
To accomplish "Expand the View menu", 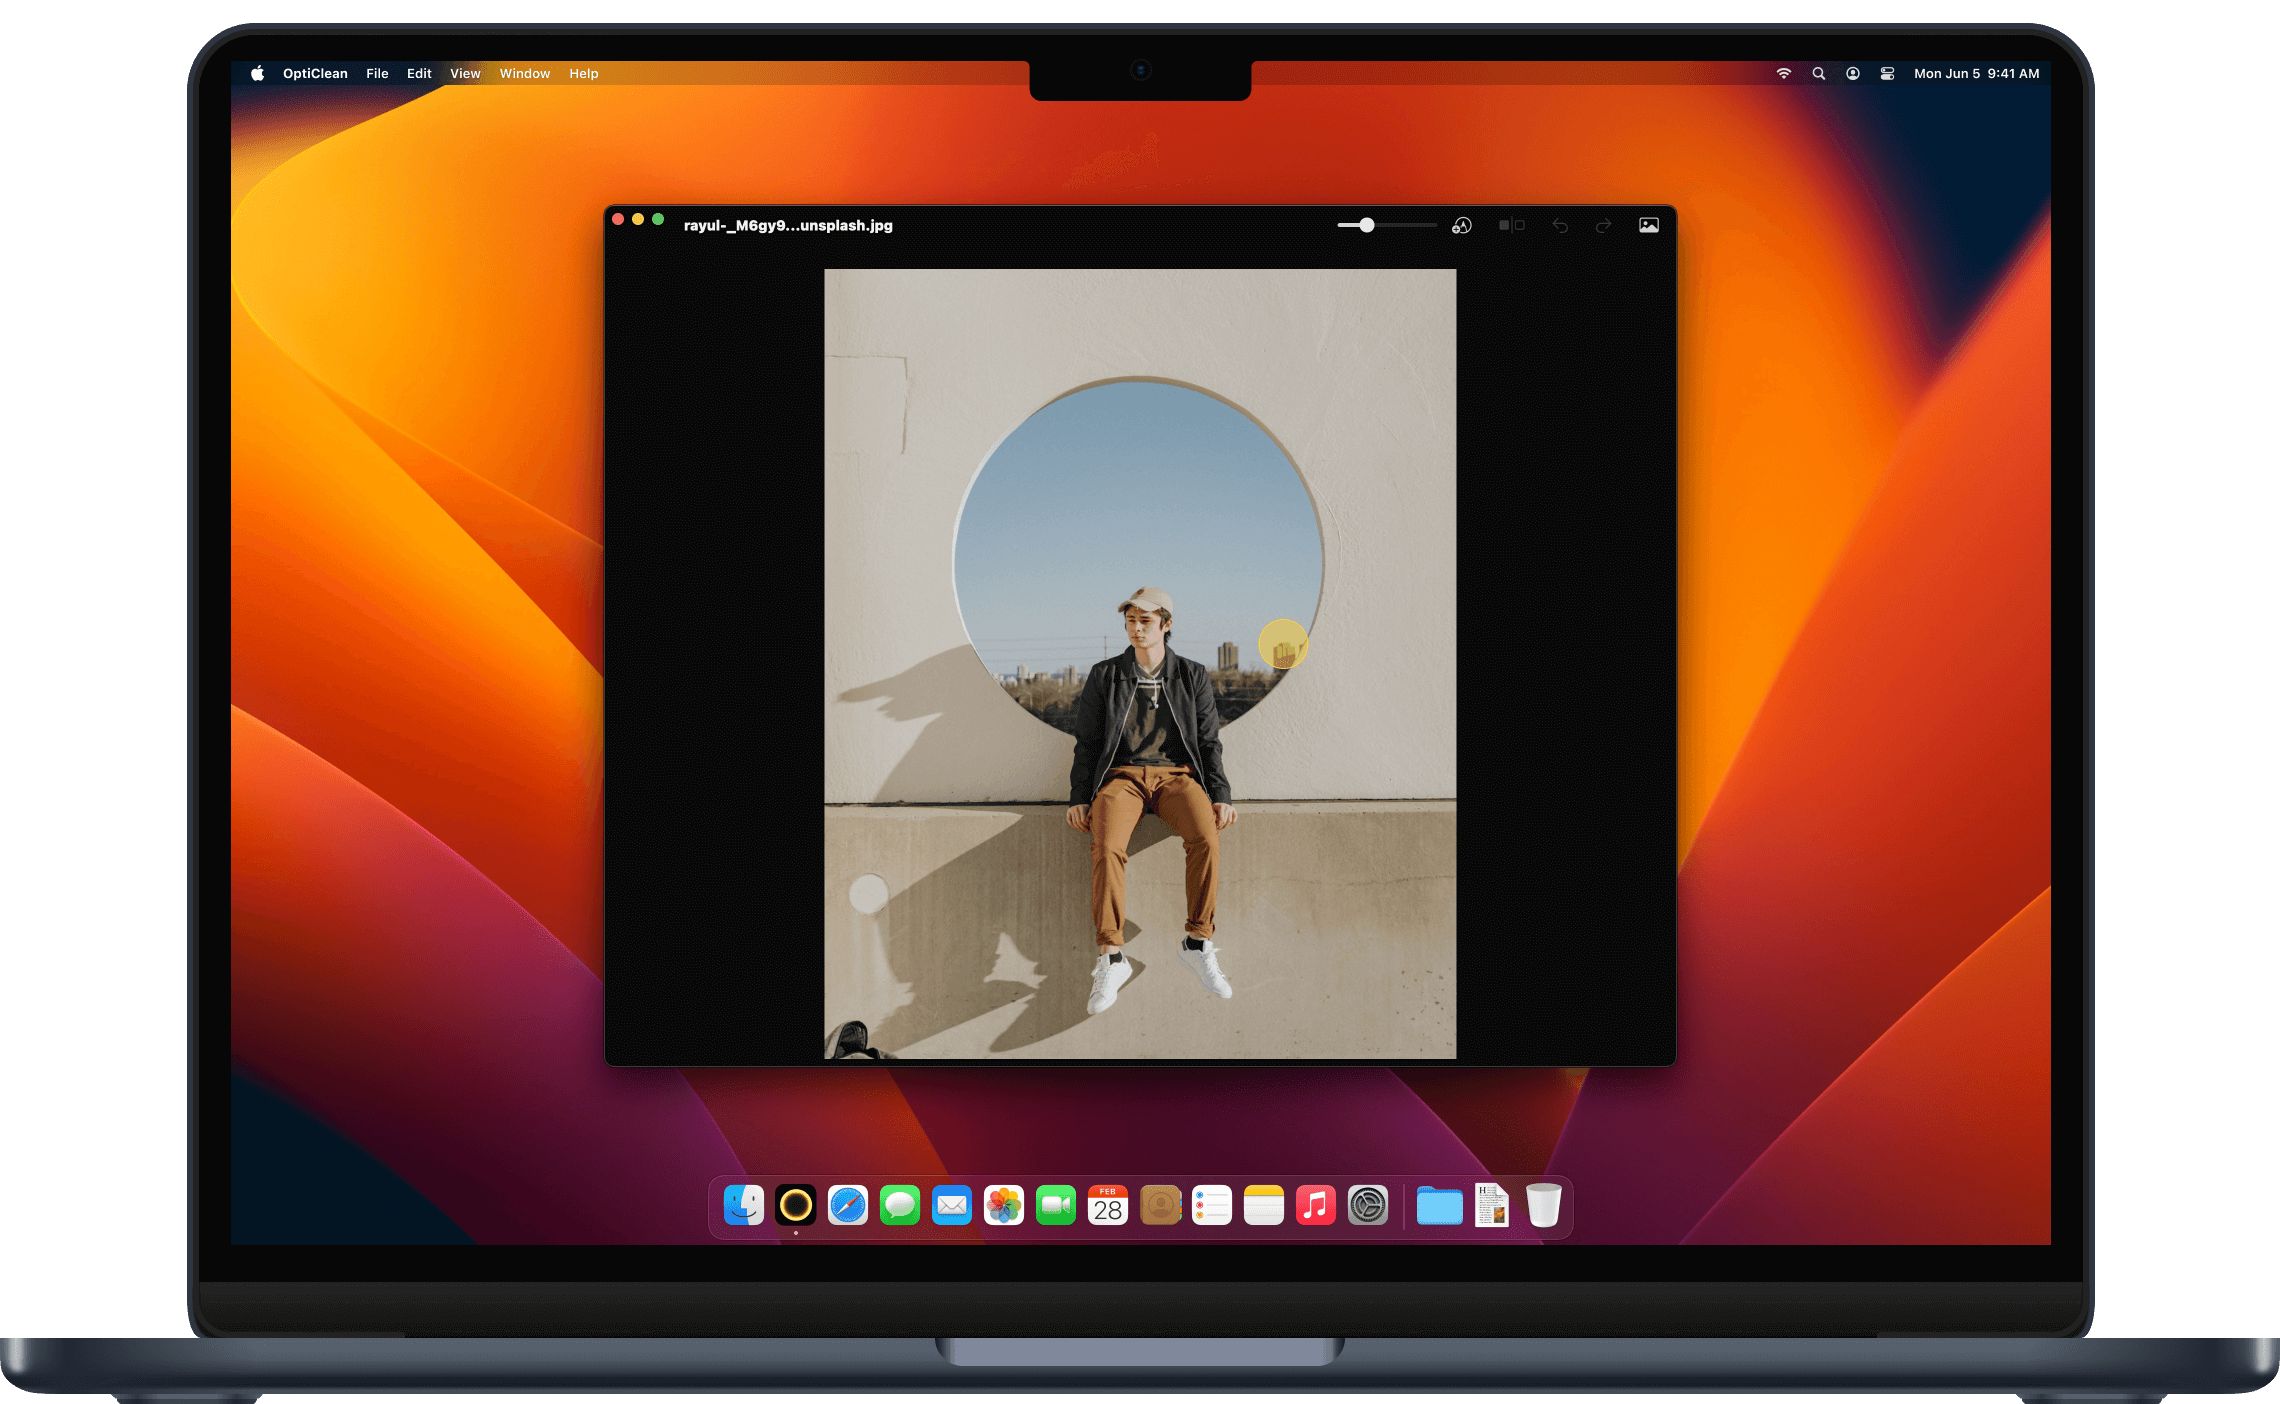I will 465,74.
